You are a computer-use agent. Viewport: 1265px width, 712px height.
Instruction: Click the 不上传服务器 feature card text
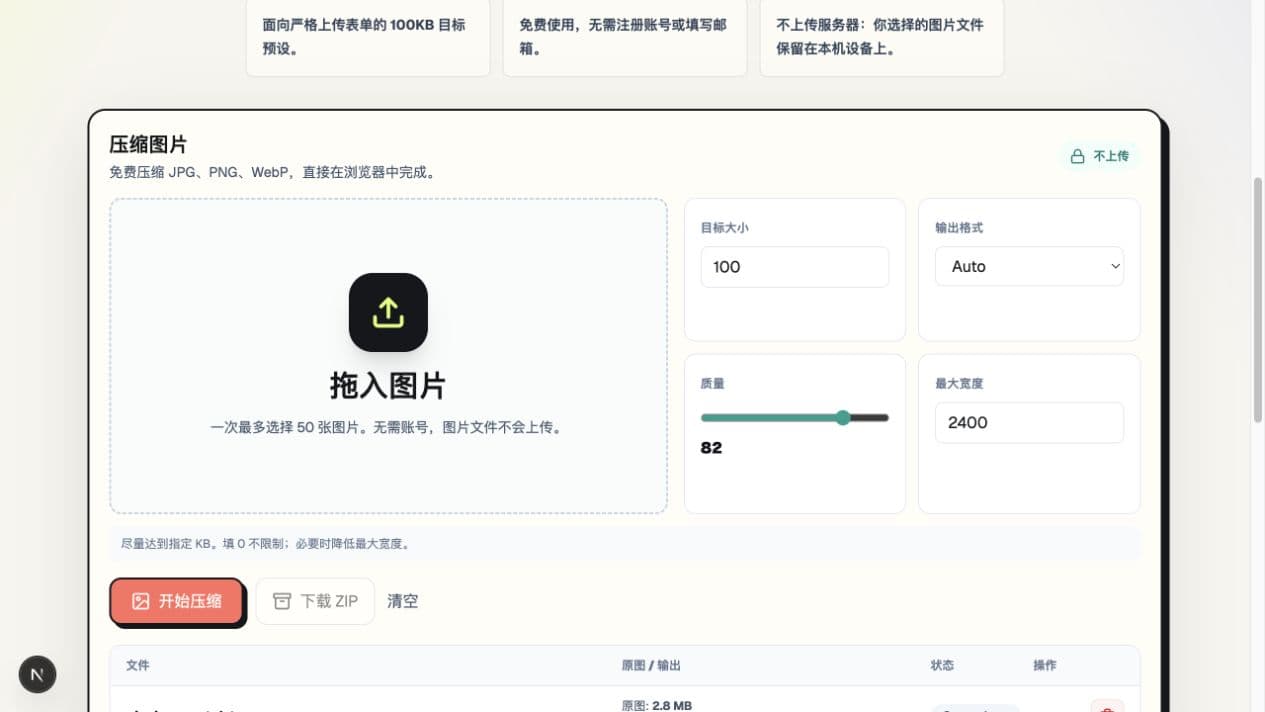880,36
